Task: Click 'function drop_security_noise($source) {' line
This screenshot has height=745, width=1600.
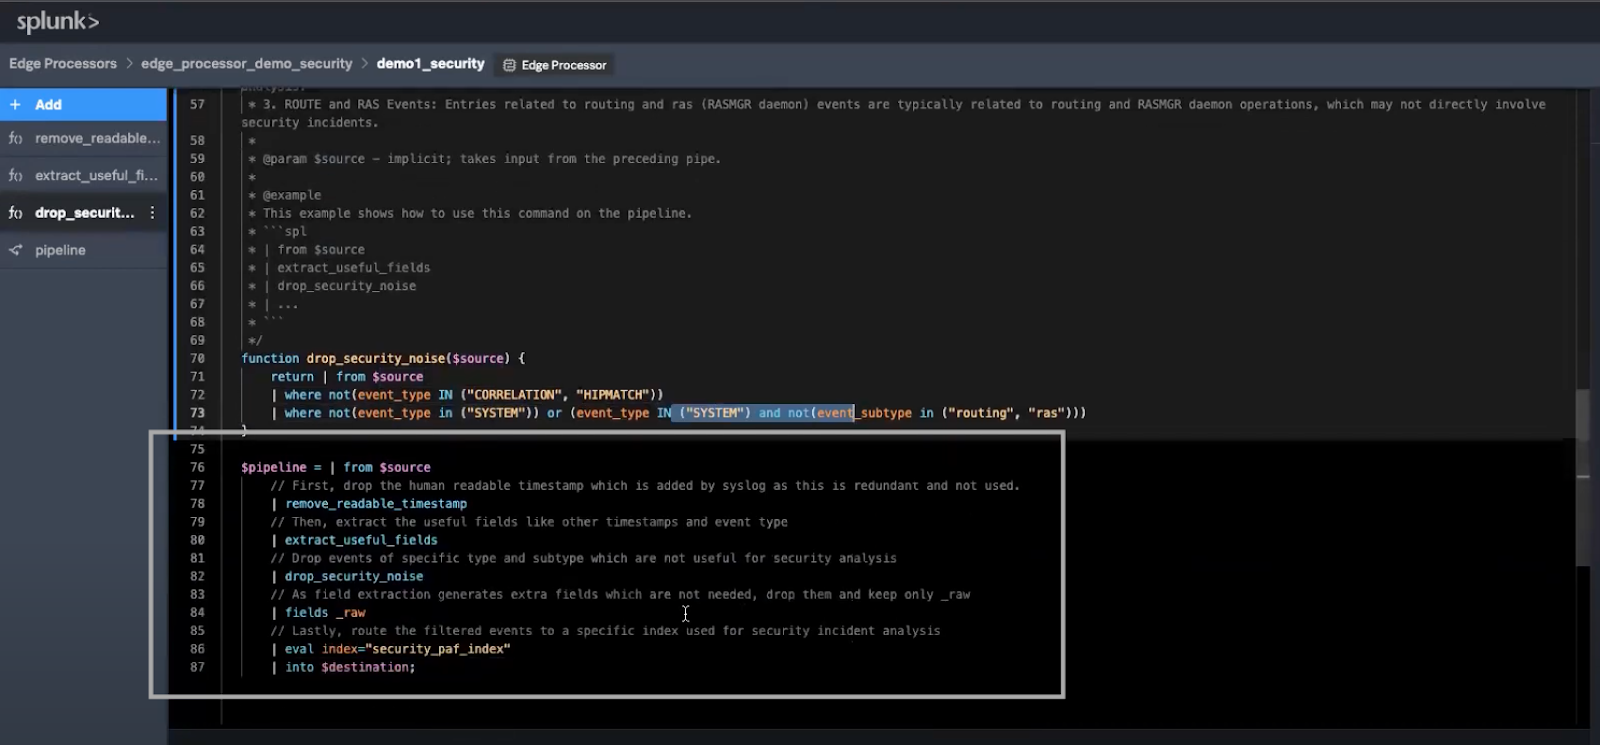Action: pos(383,358)
